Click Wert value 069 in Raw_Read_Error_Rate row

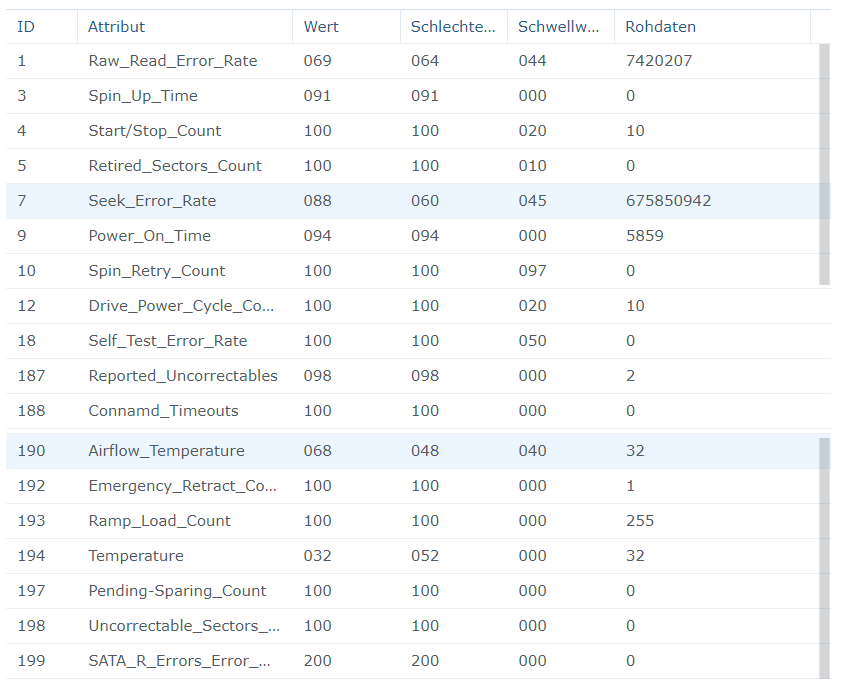pyautogui.click(x=317, y=61)
